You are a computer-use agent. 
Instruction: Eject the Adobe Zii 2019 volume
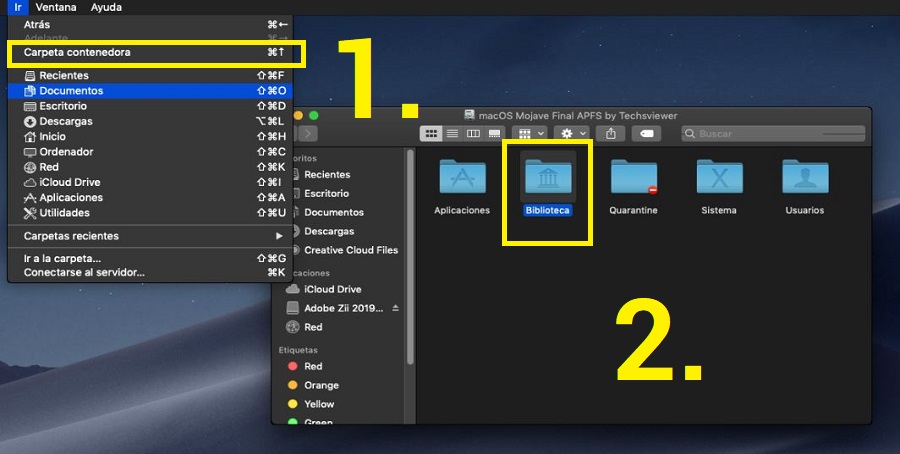coord(395,308)
